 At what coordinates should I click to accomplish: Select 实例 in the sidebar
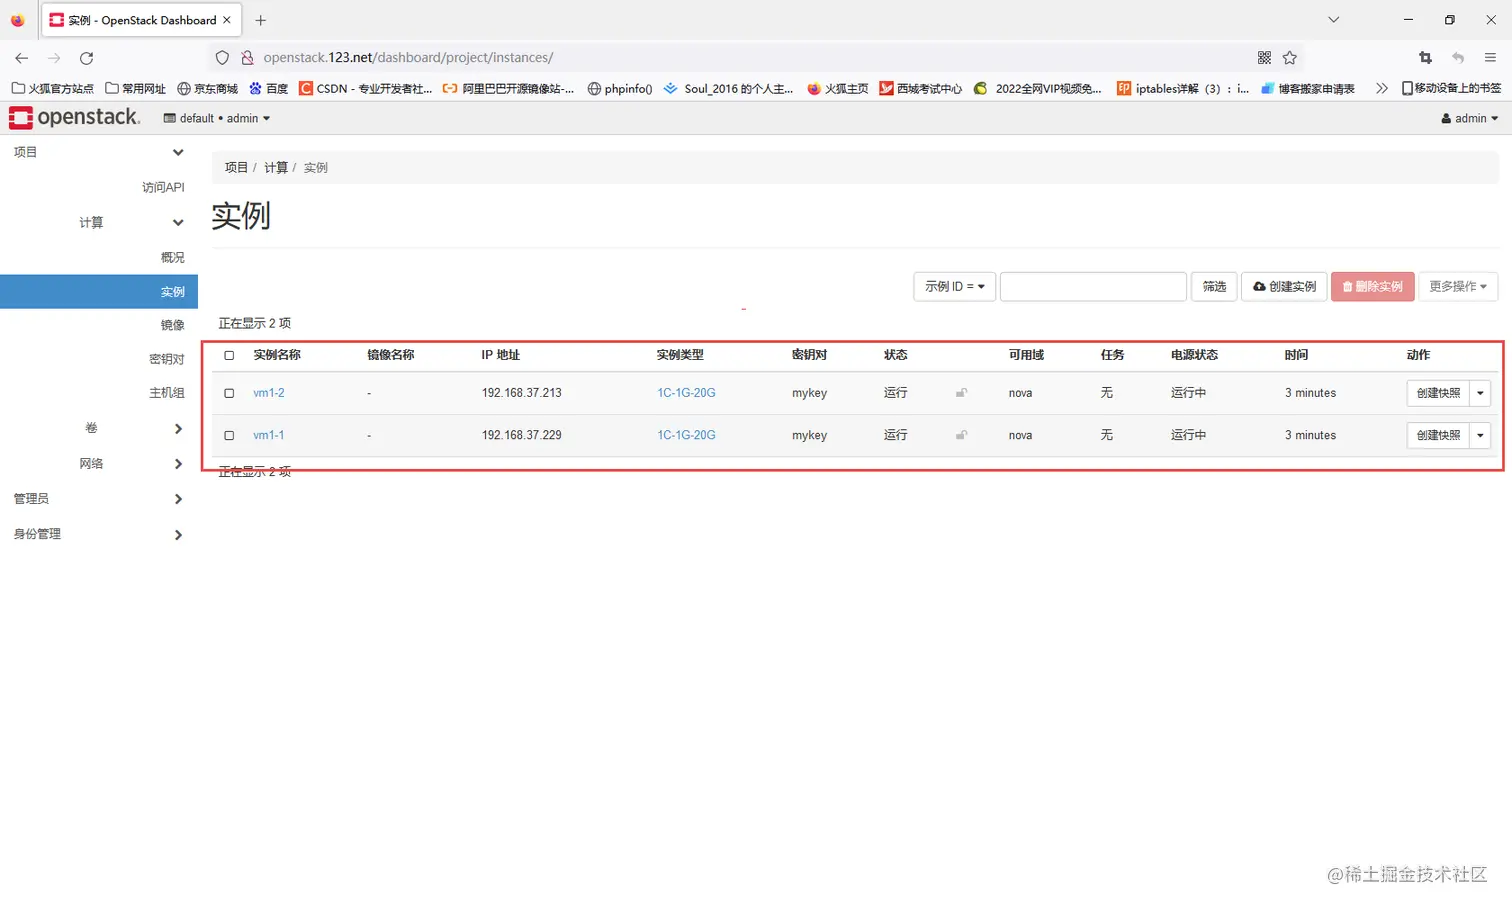point(99,292)
